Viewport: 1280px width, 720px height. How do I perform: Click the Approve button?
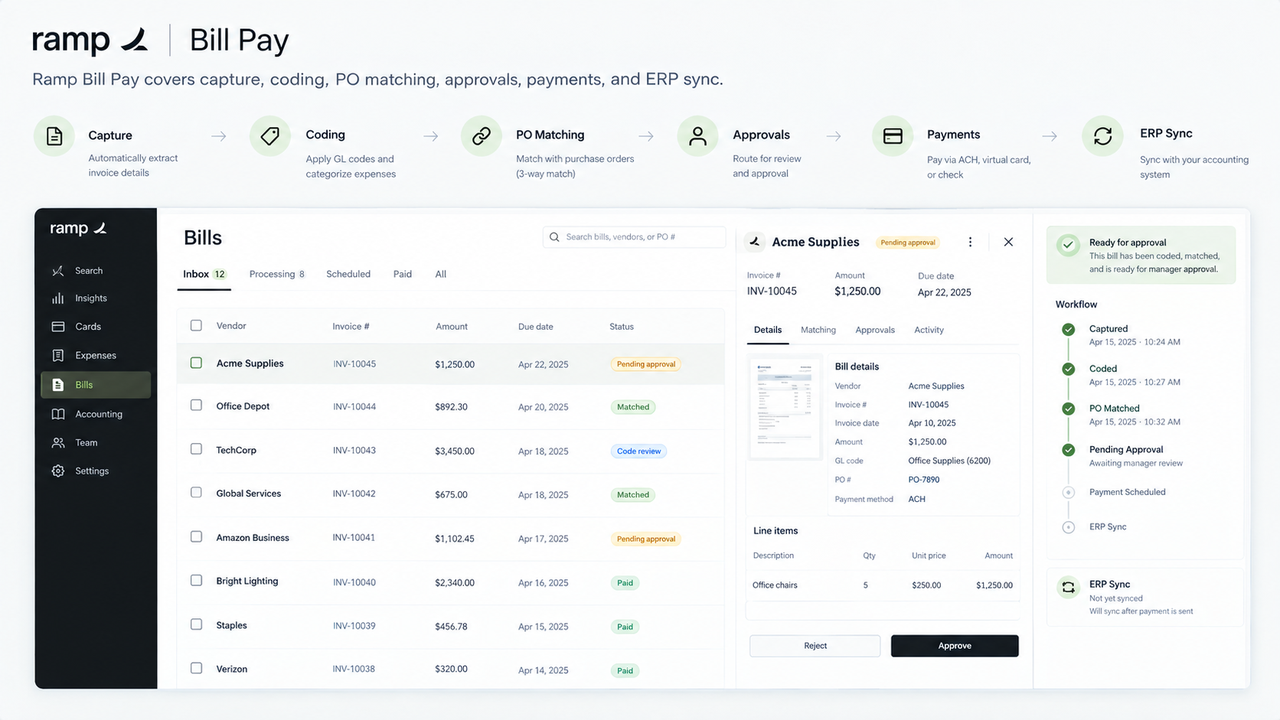[955, 646]
